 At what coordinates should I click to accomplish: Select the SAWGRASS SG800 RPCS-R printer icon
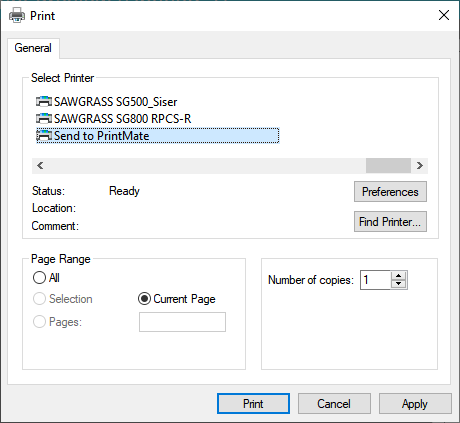point(44,118)
